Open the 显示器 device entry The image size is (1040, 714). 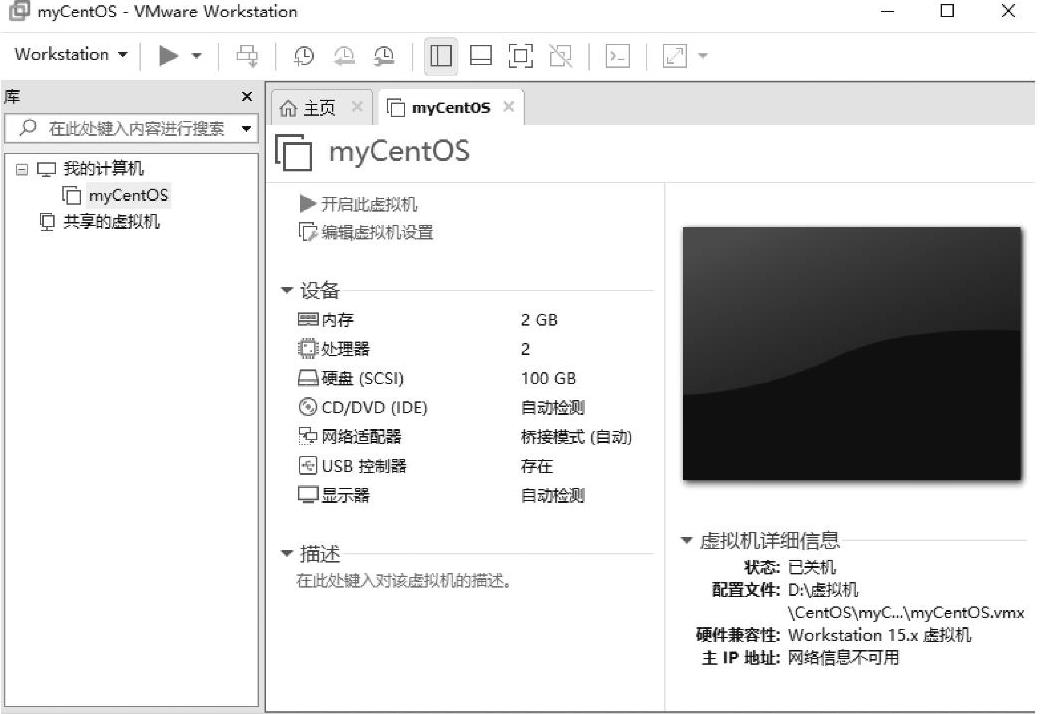click(346, 495)
